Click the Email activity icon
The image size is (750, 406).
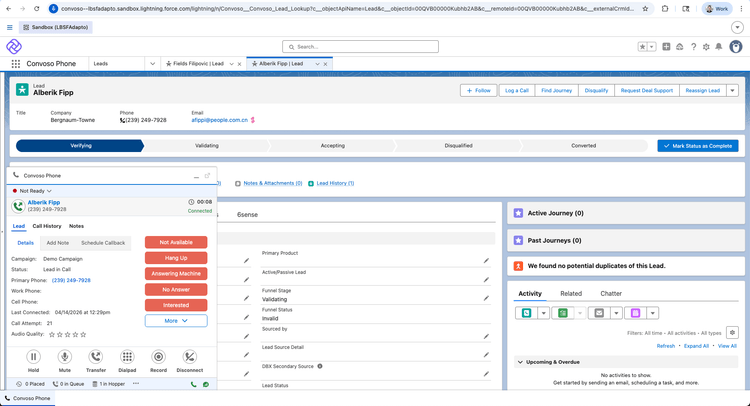tap(599, 313)
